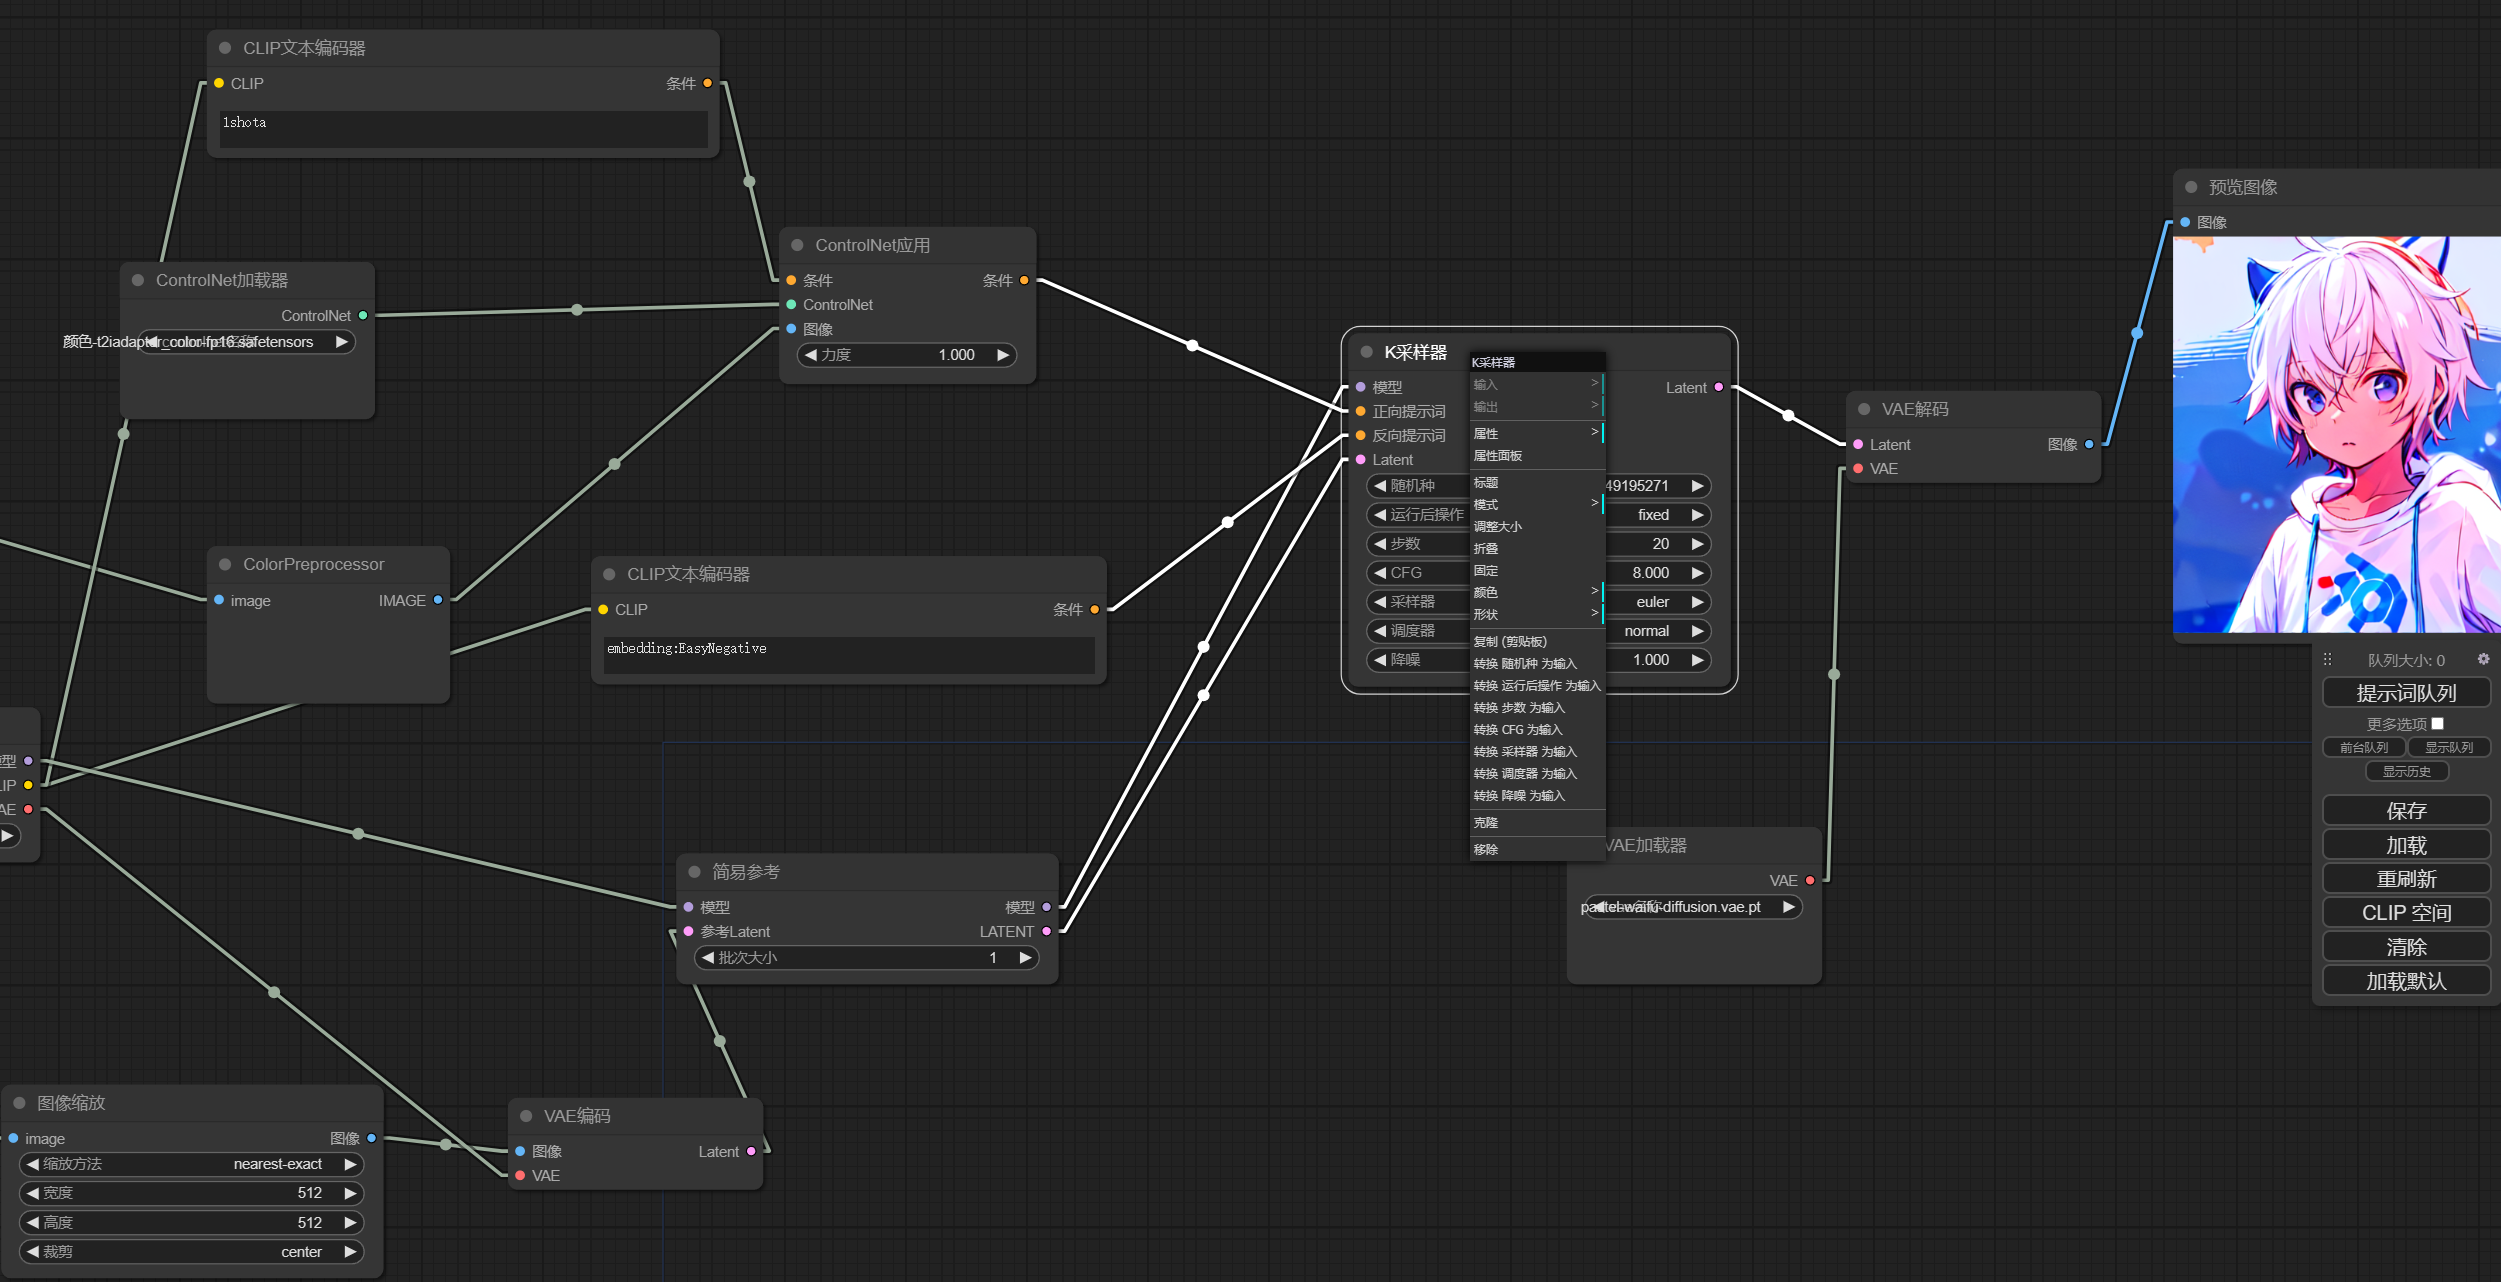Collapse the ColorPreprocessor node via its title dot
This screenshot has height=1282, width=2501.
click(x=224, y=563)
